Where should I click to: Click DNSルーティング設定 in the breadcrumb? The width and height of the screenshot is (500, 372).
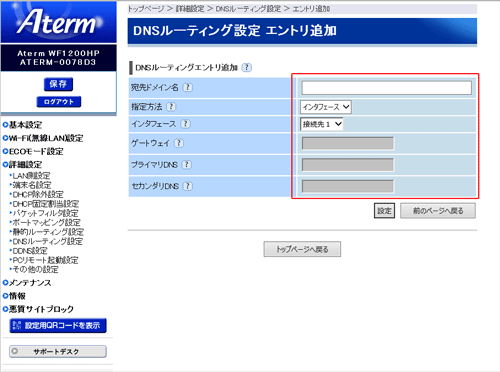point(248,9)
